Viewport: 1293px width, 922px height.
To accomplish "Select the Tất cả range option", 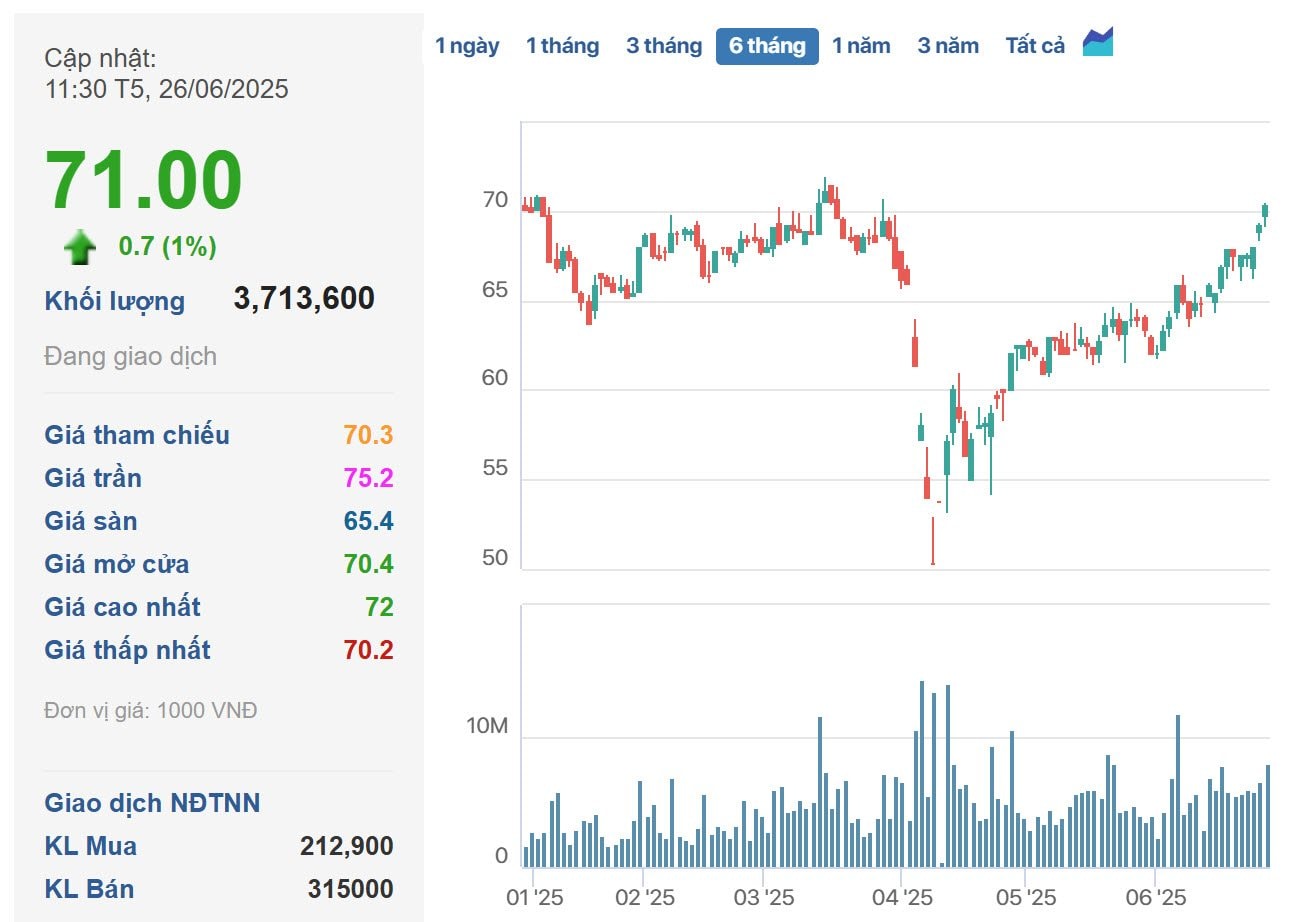I will tap(1035, 46).
